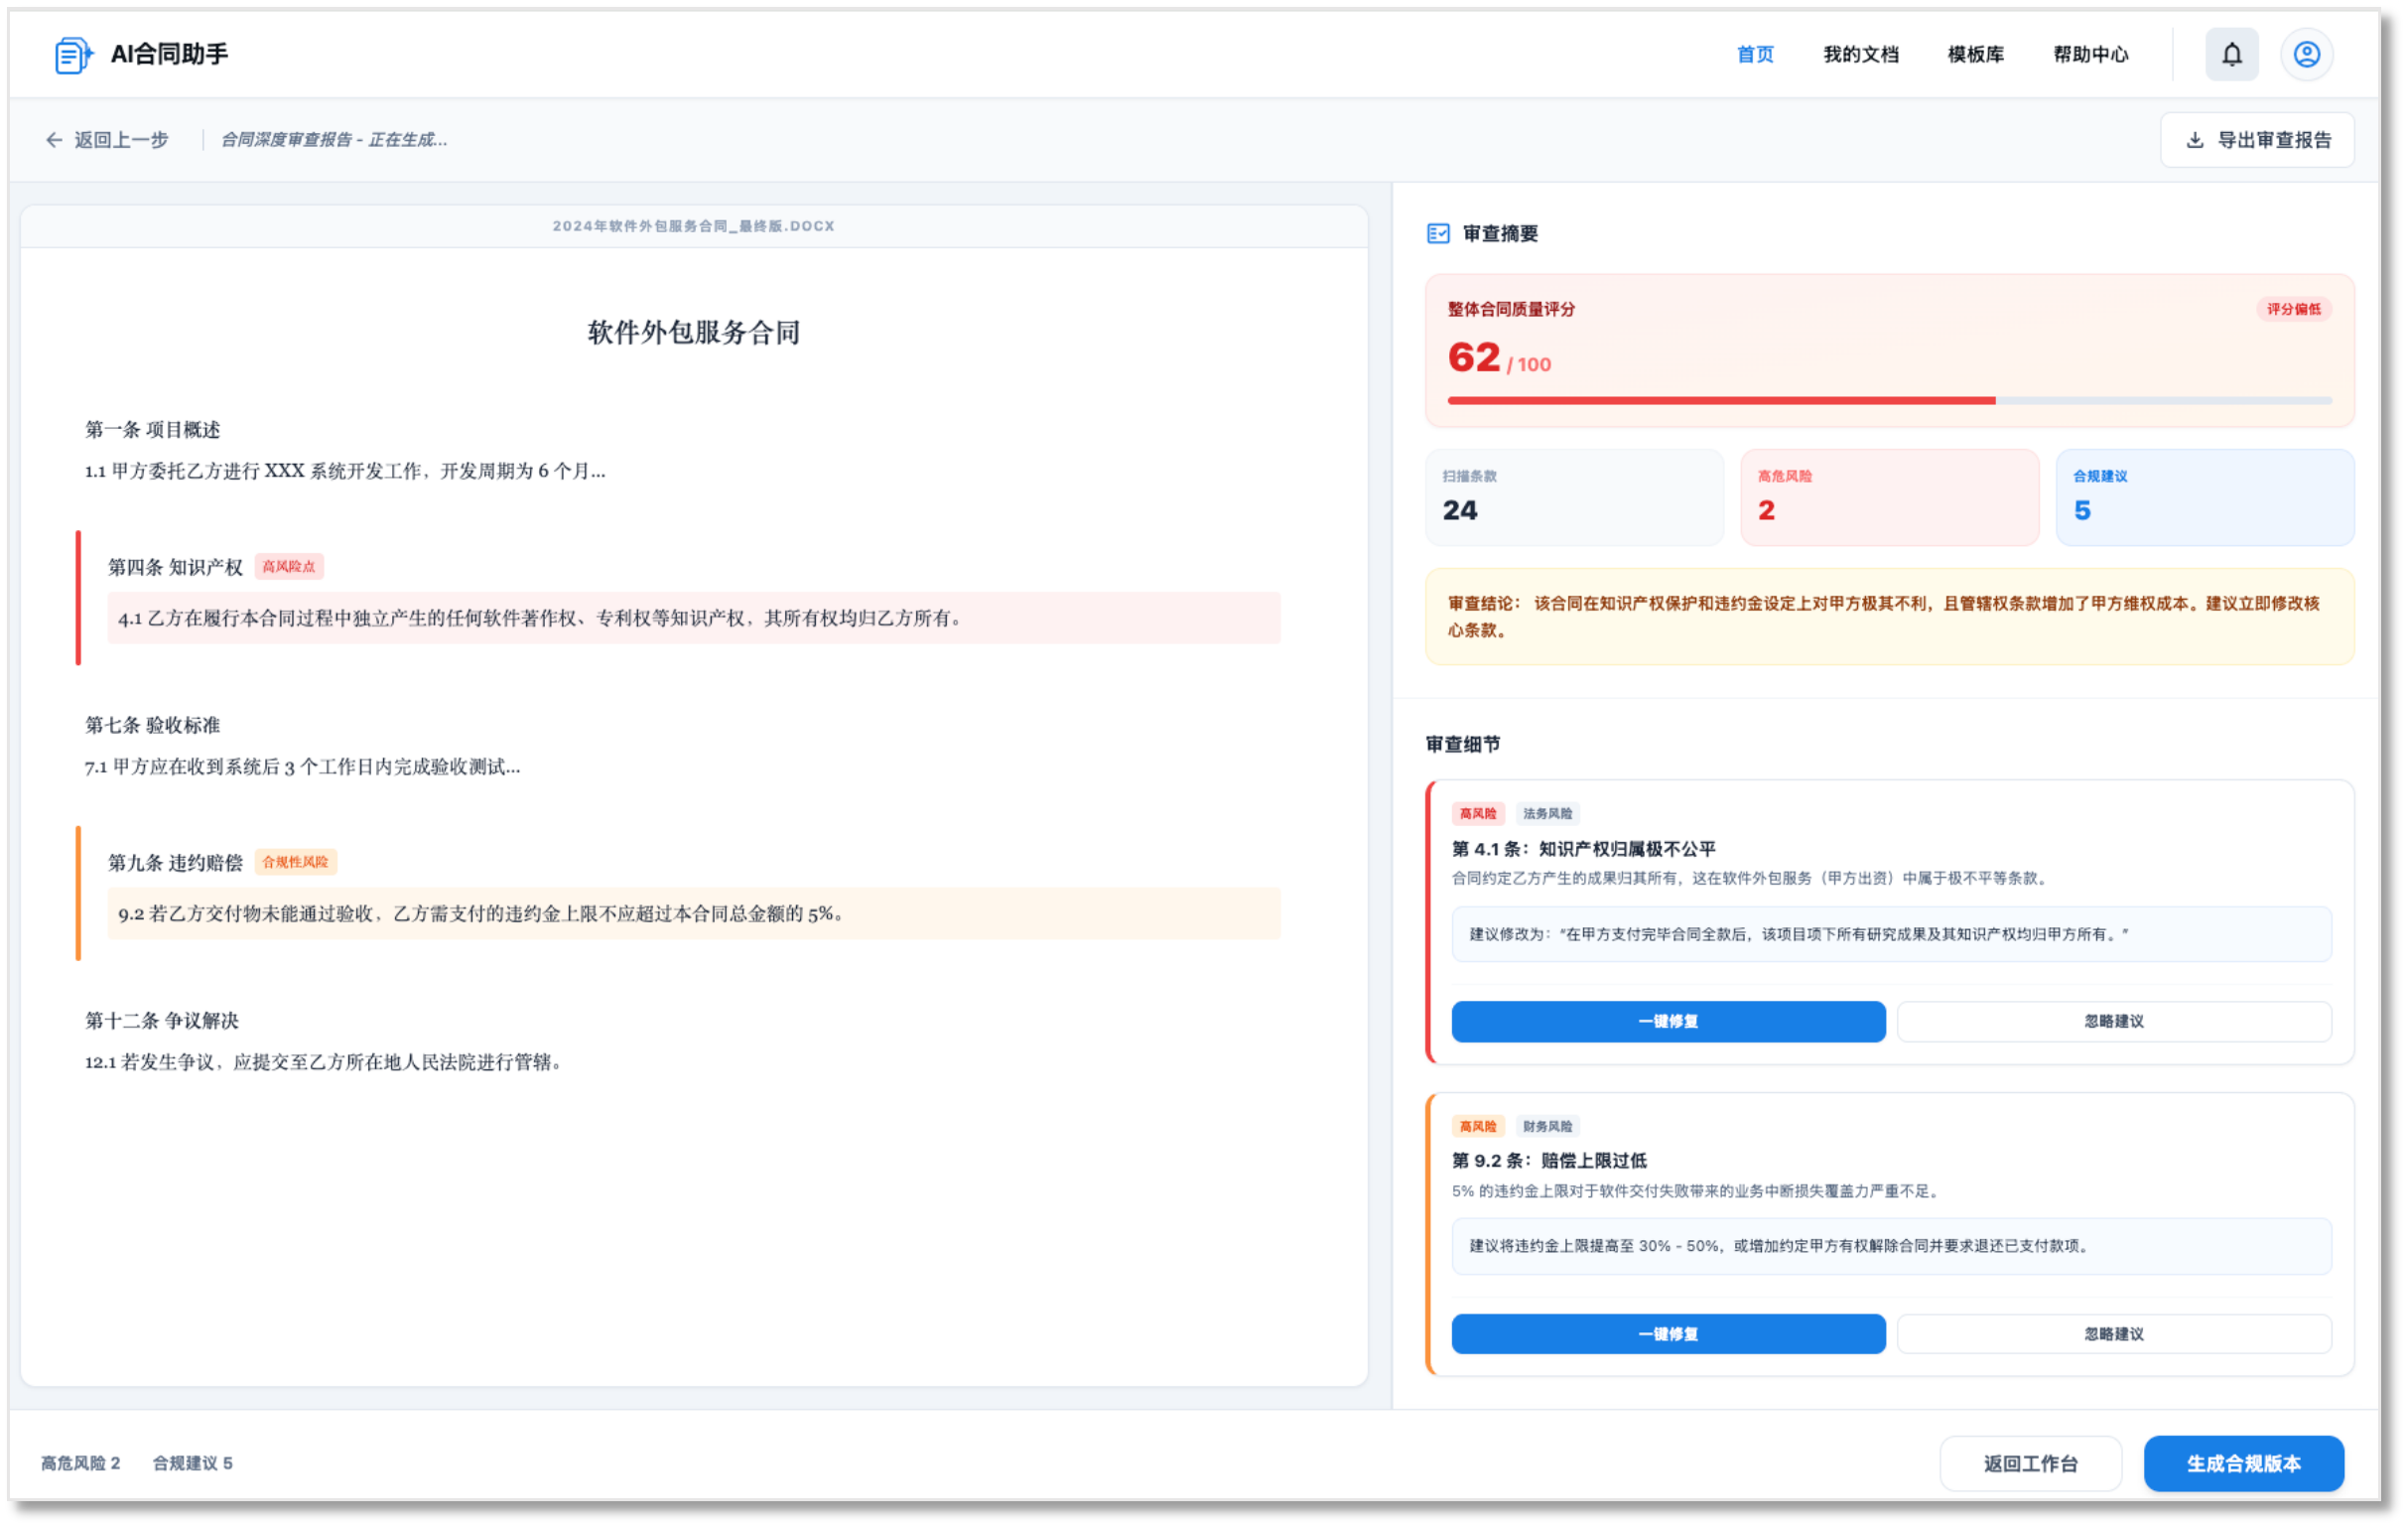Click 生成合规版本 button
This screenshot has height=1529, width=2408.
(x=2243, y=1464)
